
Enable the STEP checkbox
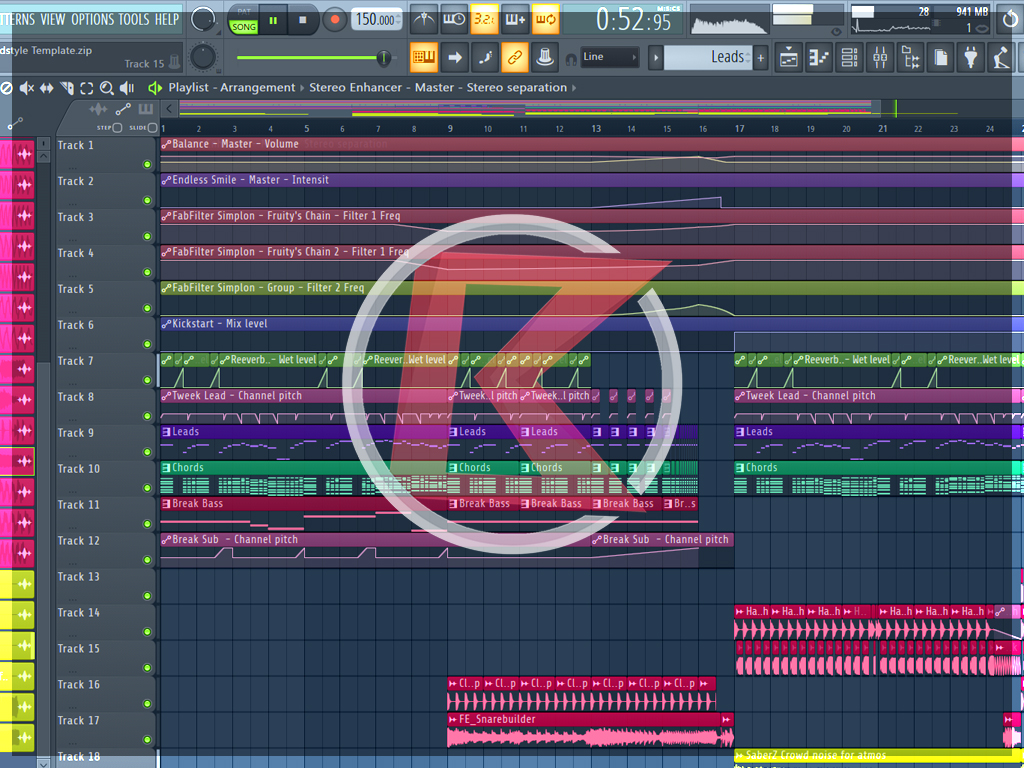point(117,128)
